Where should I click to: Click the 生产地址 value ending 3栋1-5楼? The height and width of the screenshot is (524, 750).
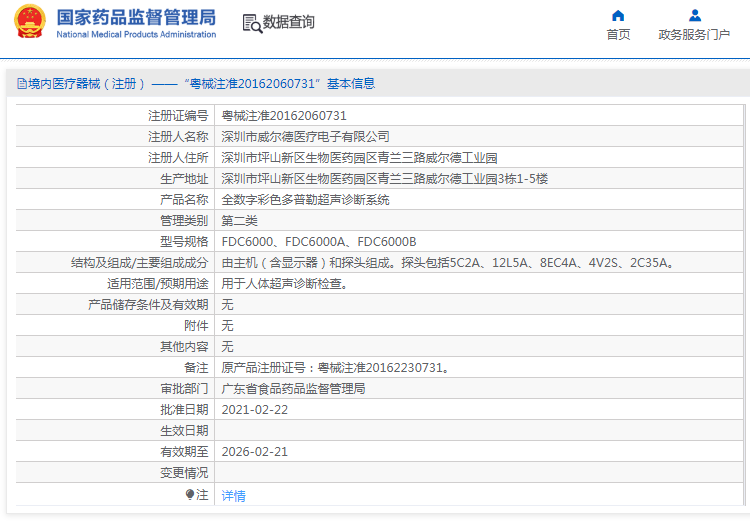(385, 179)
